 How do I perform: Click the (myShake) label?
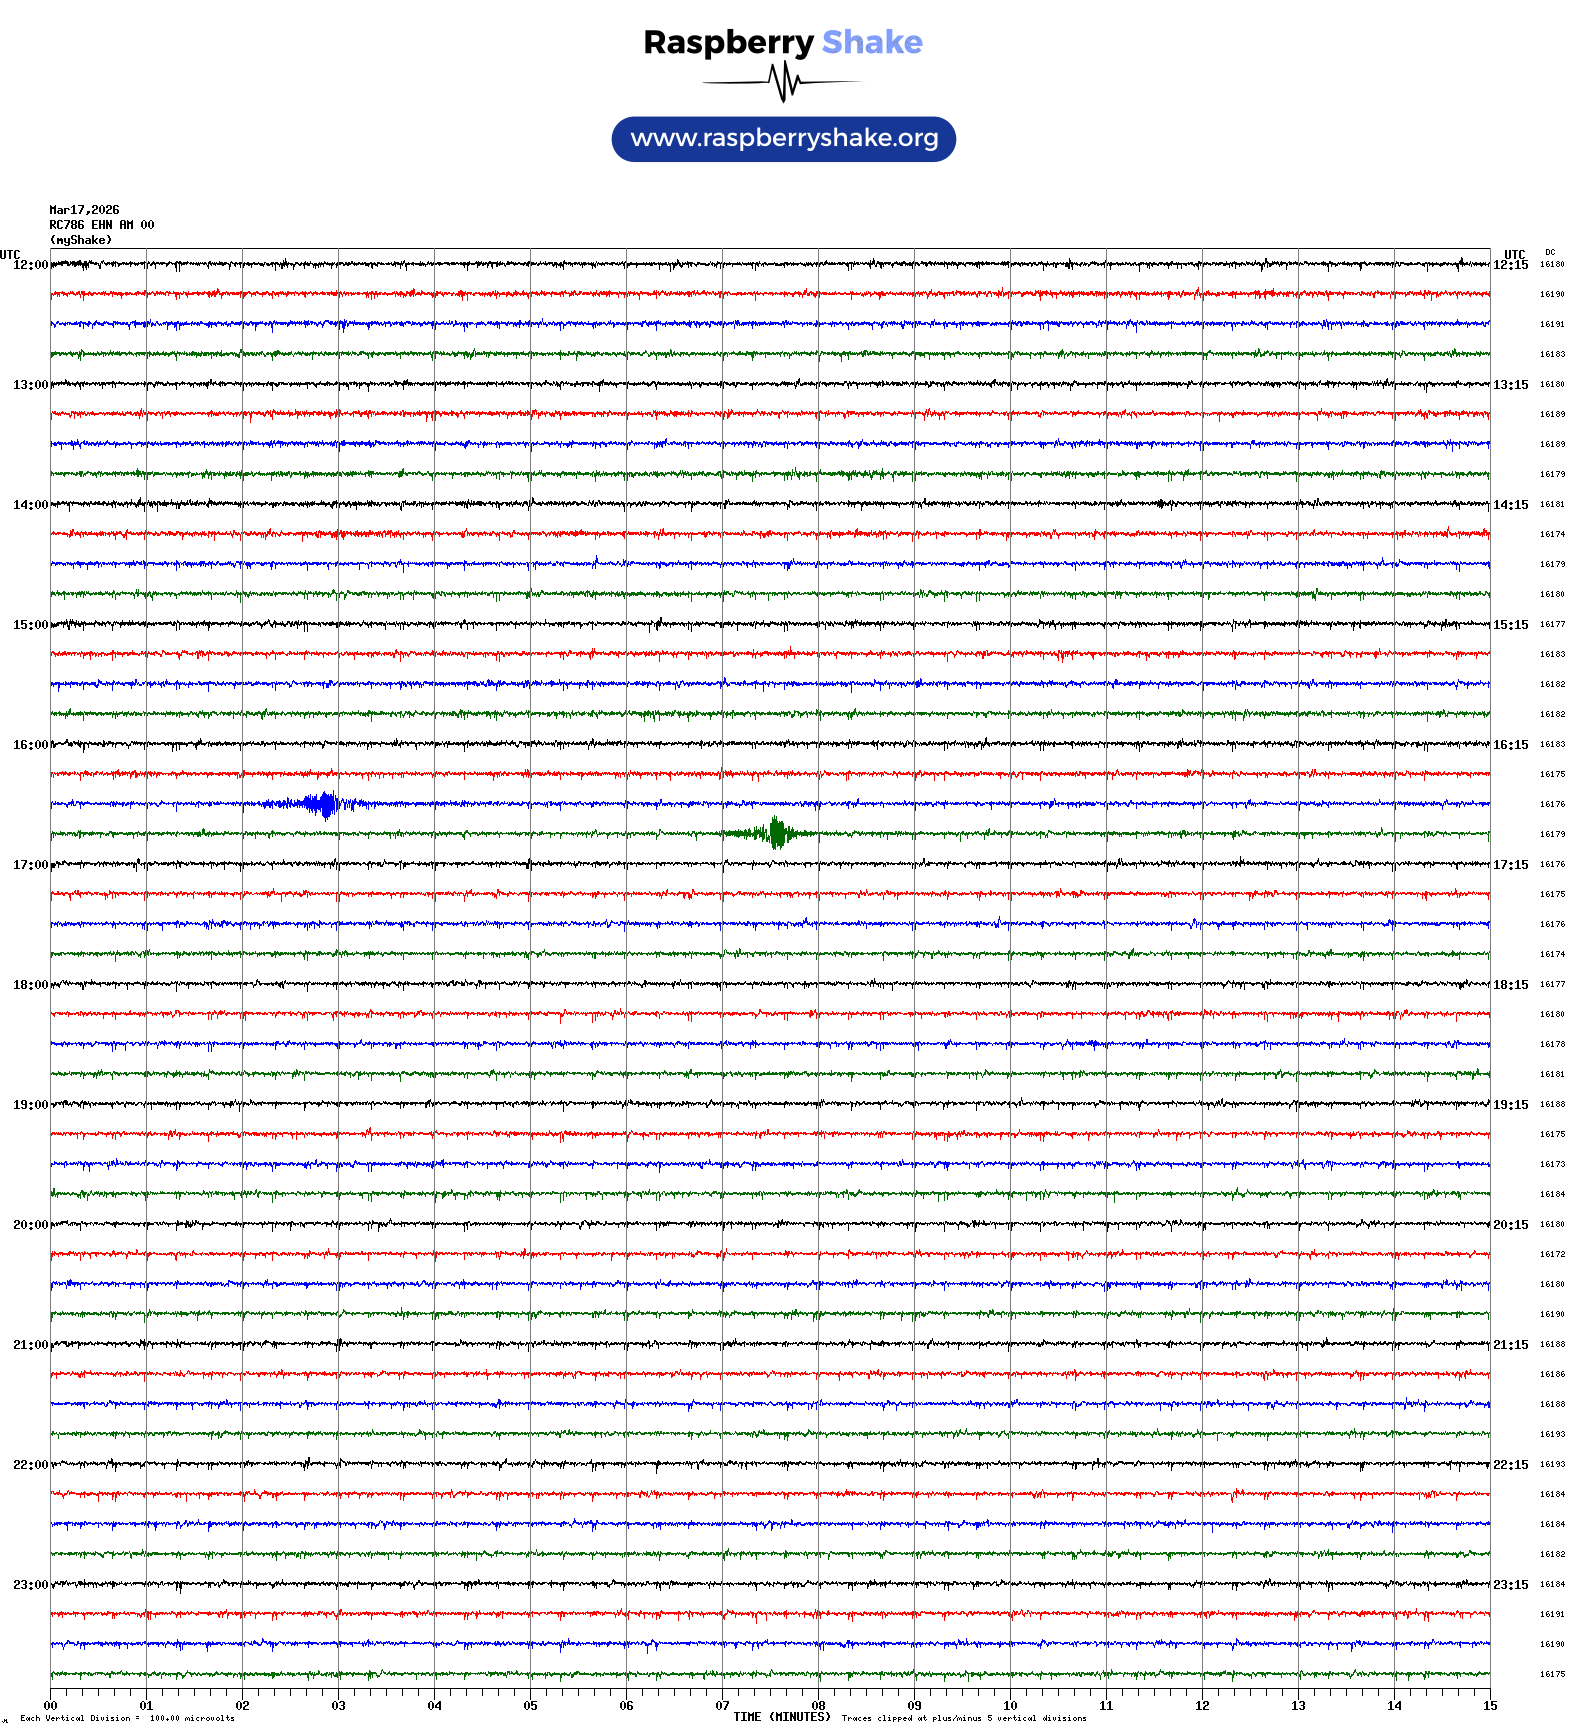(x=81, y=240)
